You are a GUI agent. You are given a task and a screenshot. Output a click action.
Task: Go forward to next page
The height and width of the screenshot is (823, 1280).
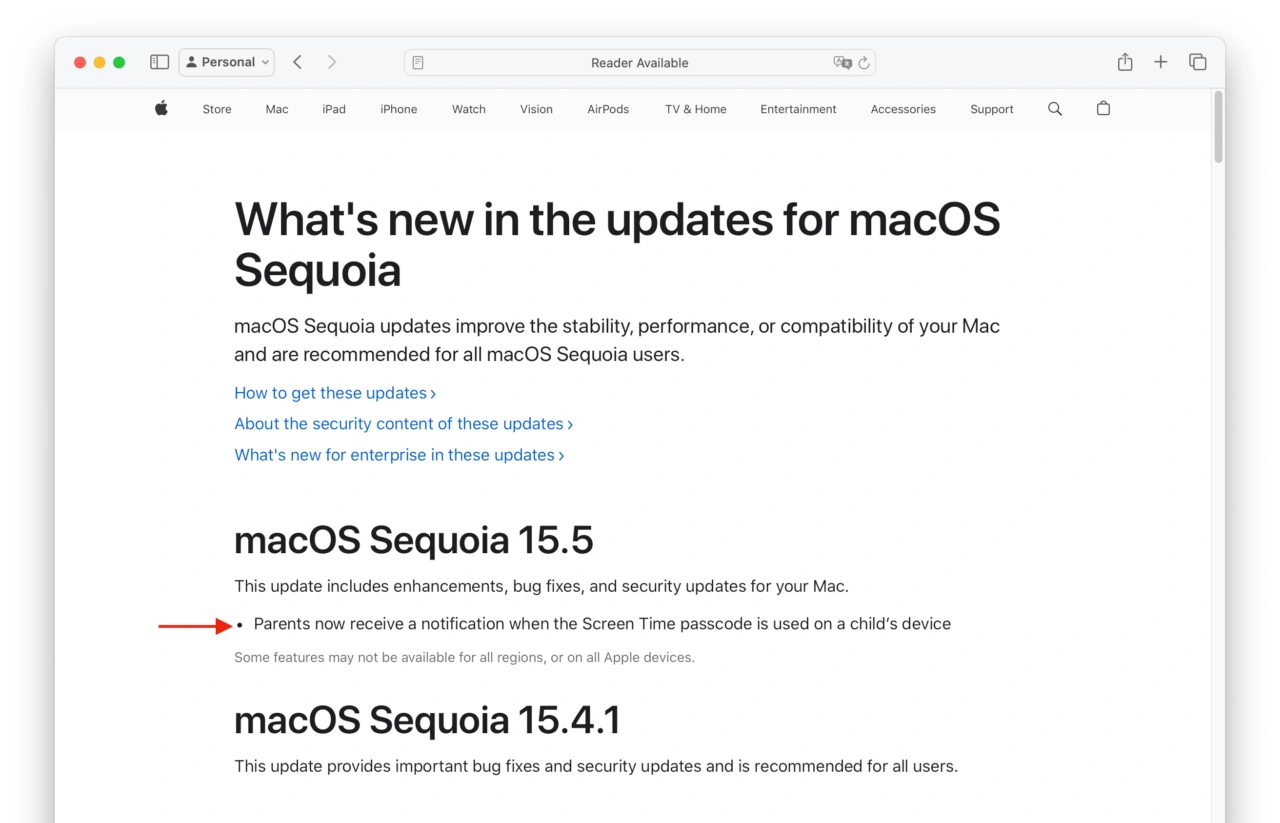click(x=332, y=62)
